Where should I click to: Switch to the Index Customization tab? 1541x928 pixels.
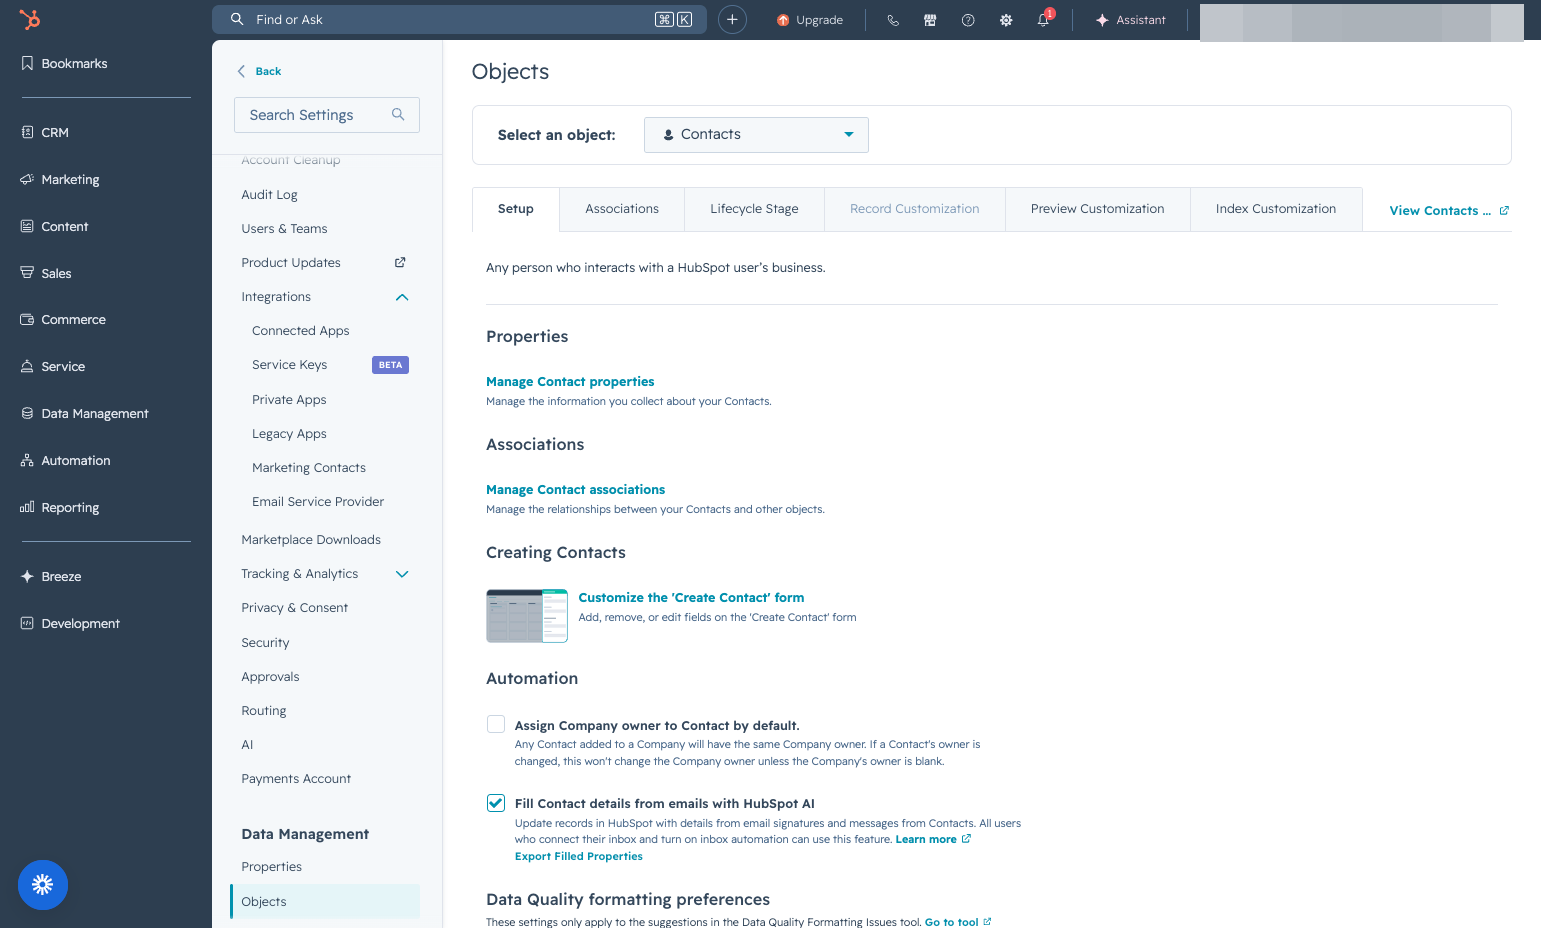[1276, 209]
